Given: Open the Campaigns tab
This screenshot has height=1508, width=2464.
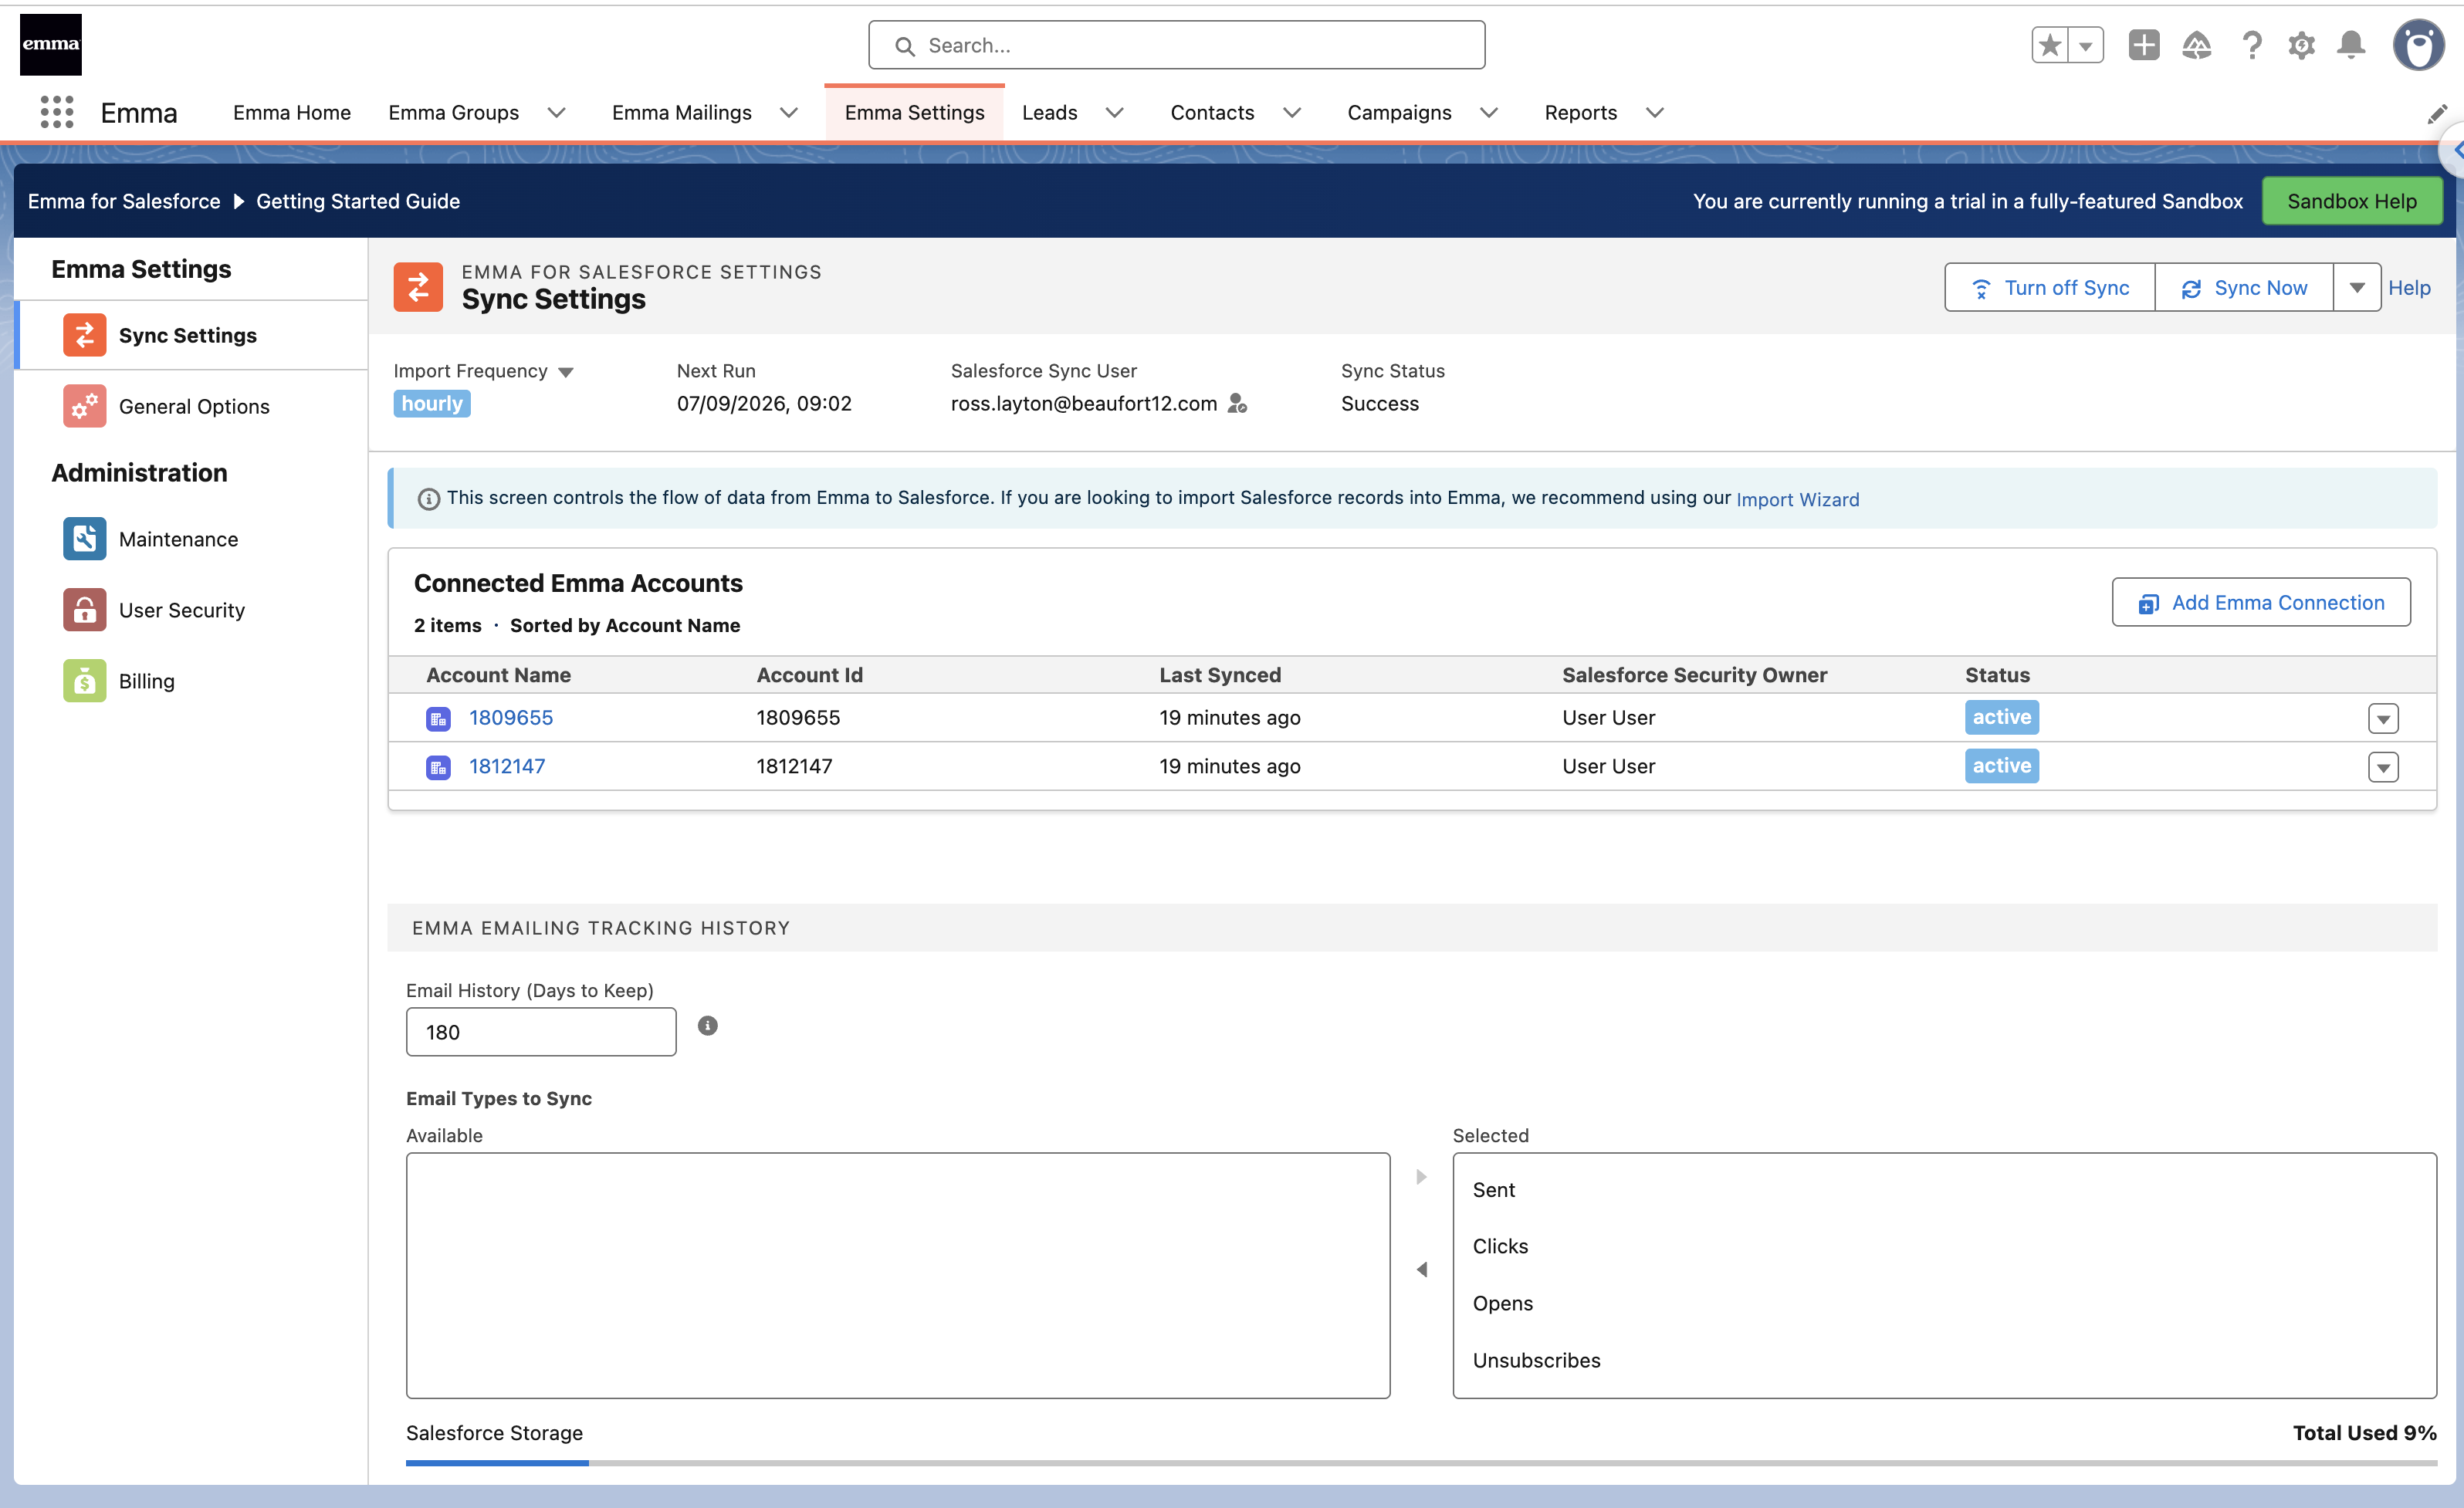Looking at the screenshot, I should 1399,112.
